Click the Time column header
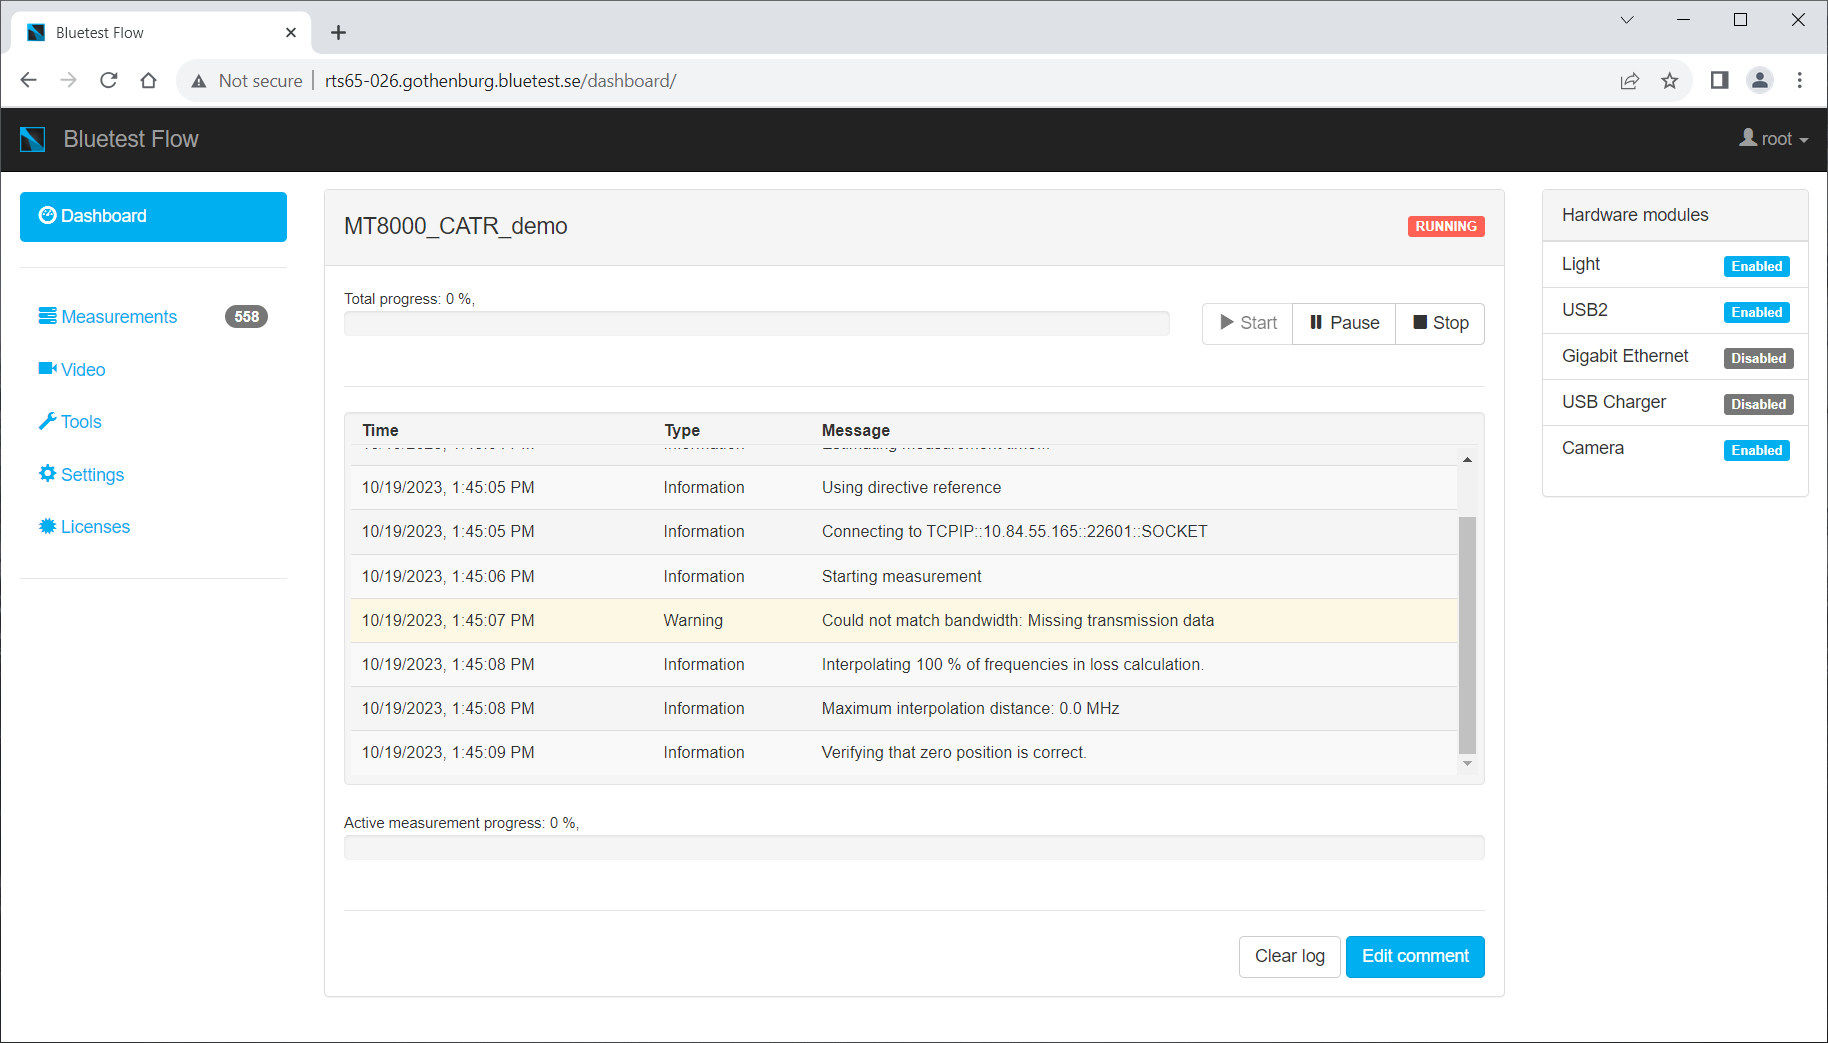The width and height of the screenshot is (1828, 1043). (x=380, y=430)
